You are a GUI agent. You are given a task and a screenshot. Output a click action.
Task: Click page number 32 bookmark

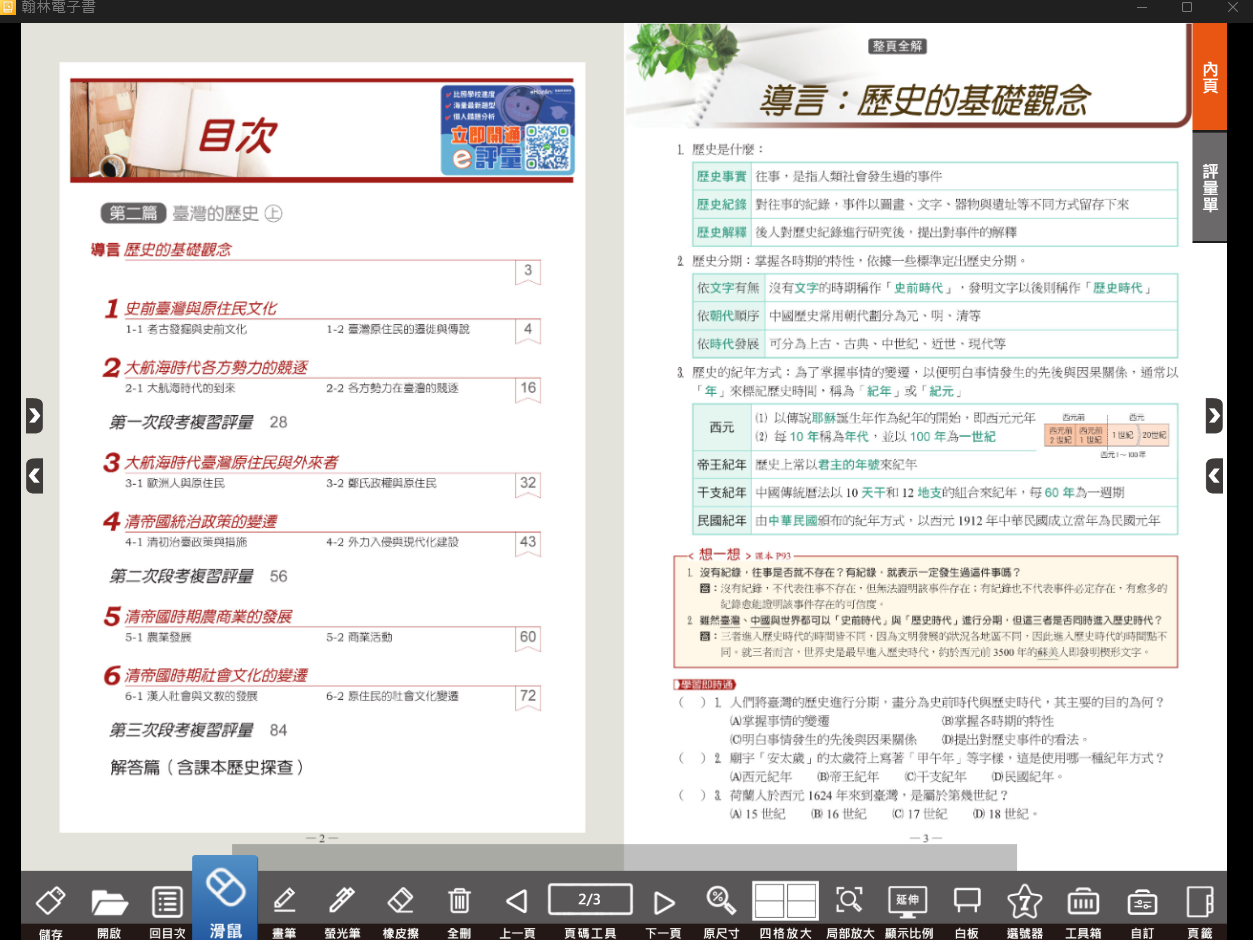[x=528, y=485]
